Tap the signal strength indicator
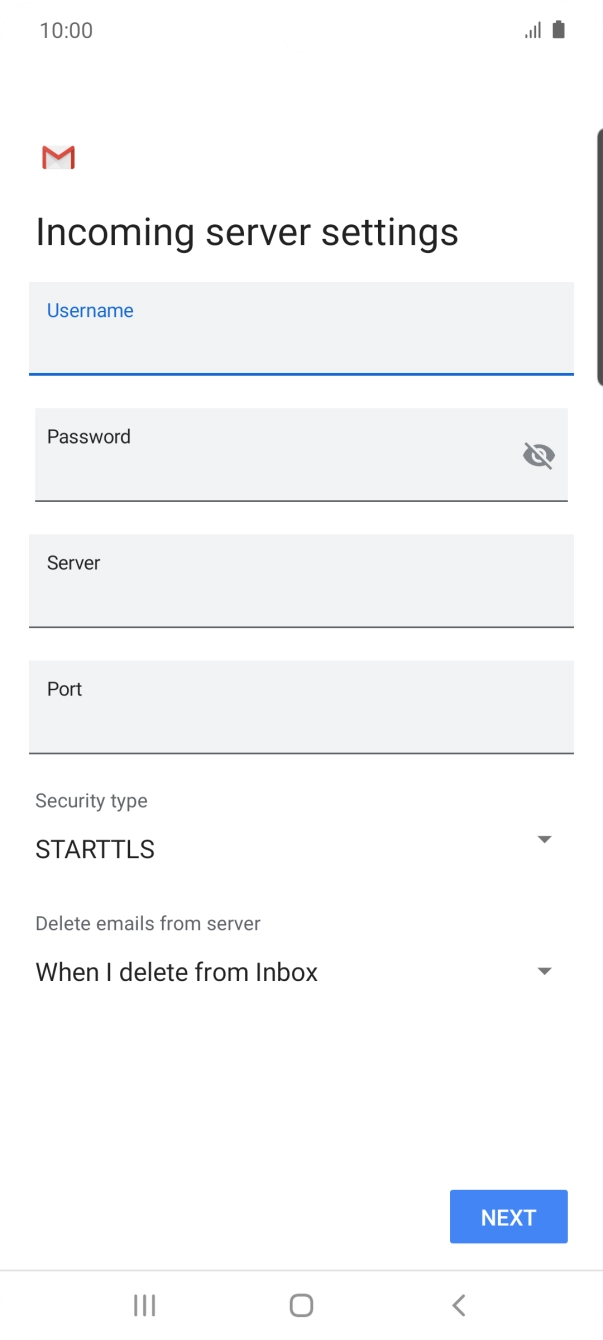The image size is (603, 1340). click(x=531, y=30)
